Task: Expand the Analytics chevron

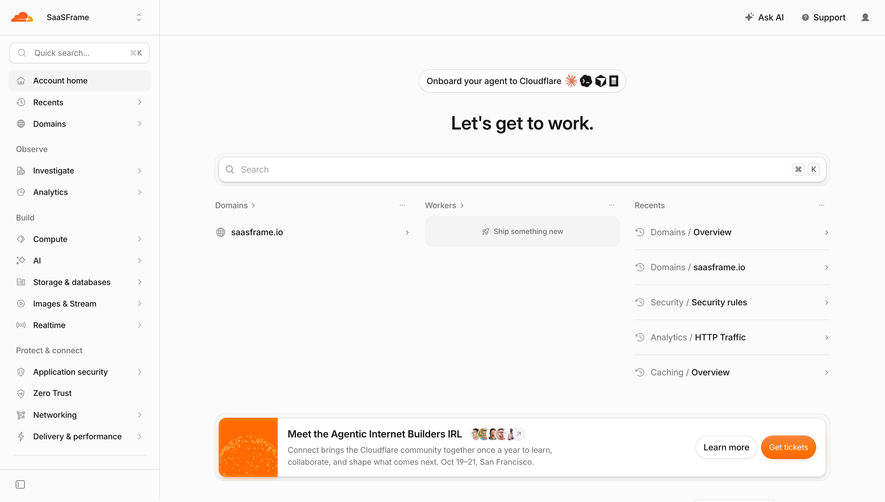Action: pos(139,192)
